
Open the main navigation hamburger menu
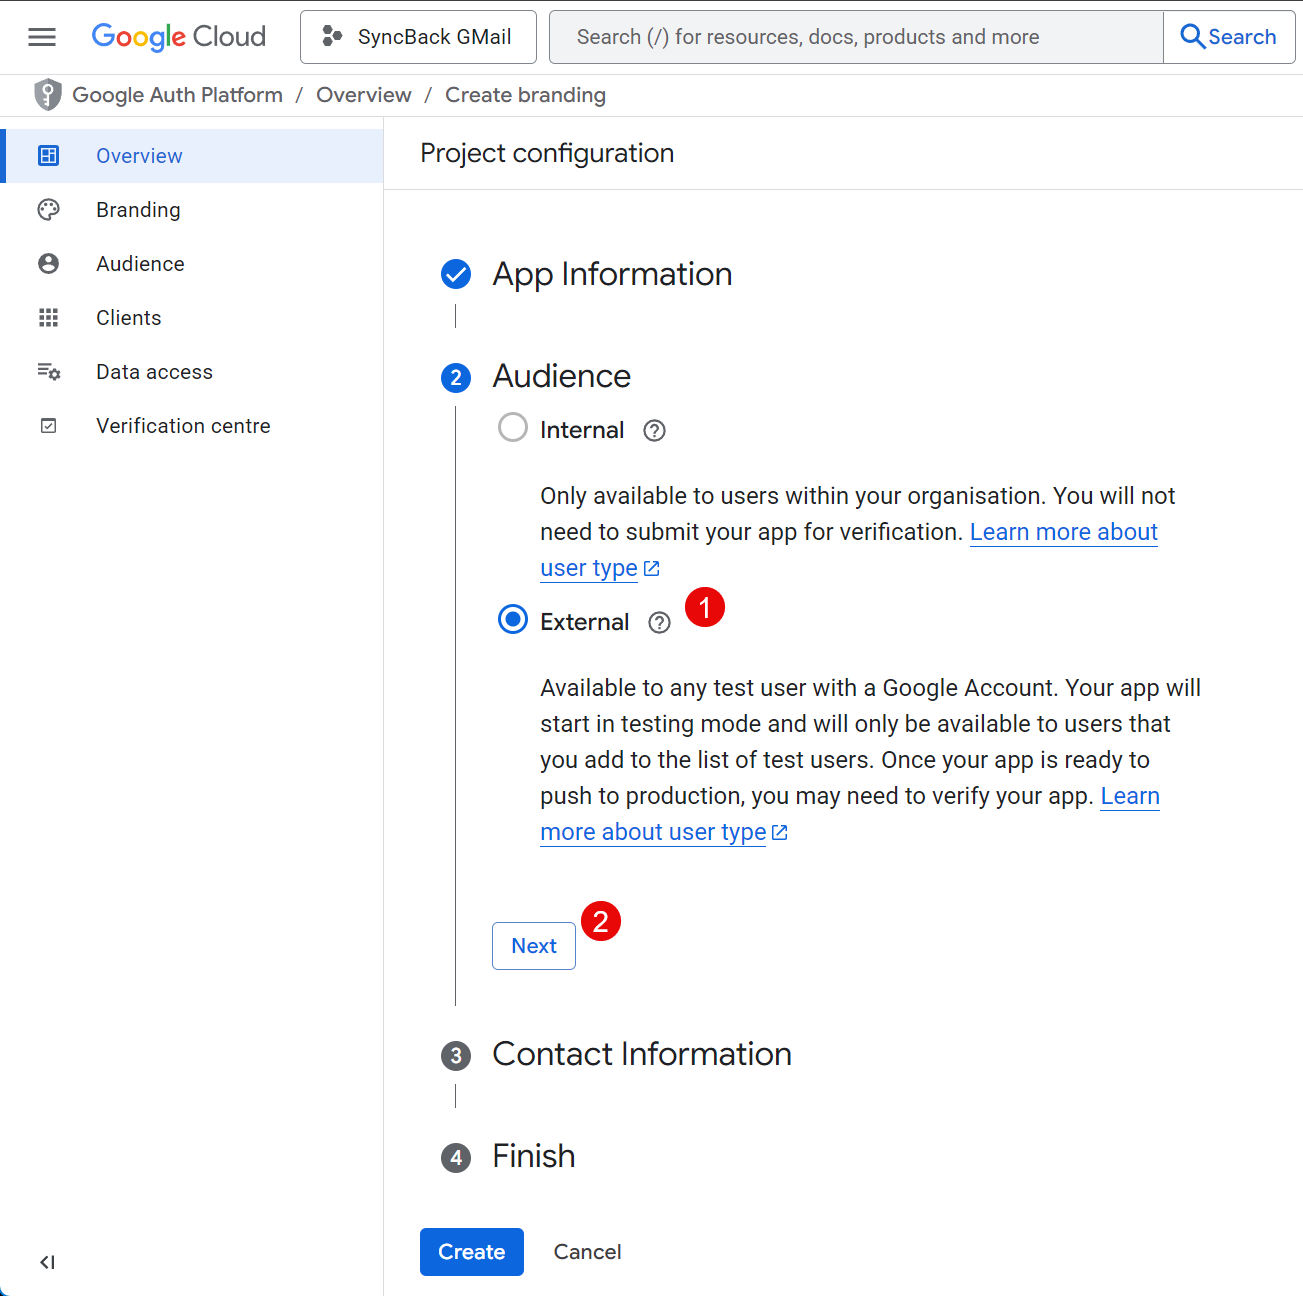42,37
